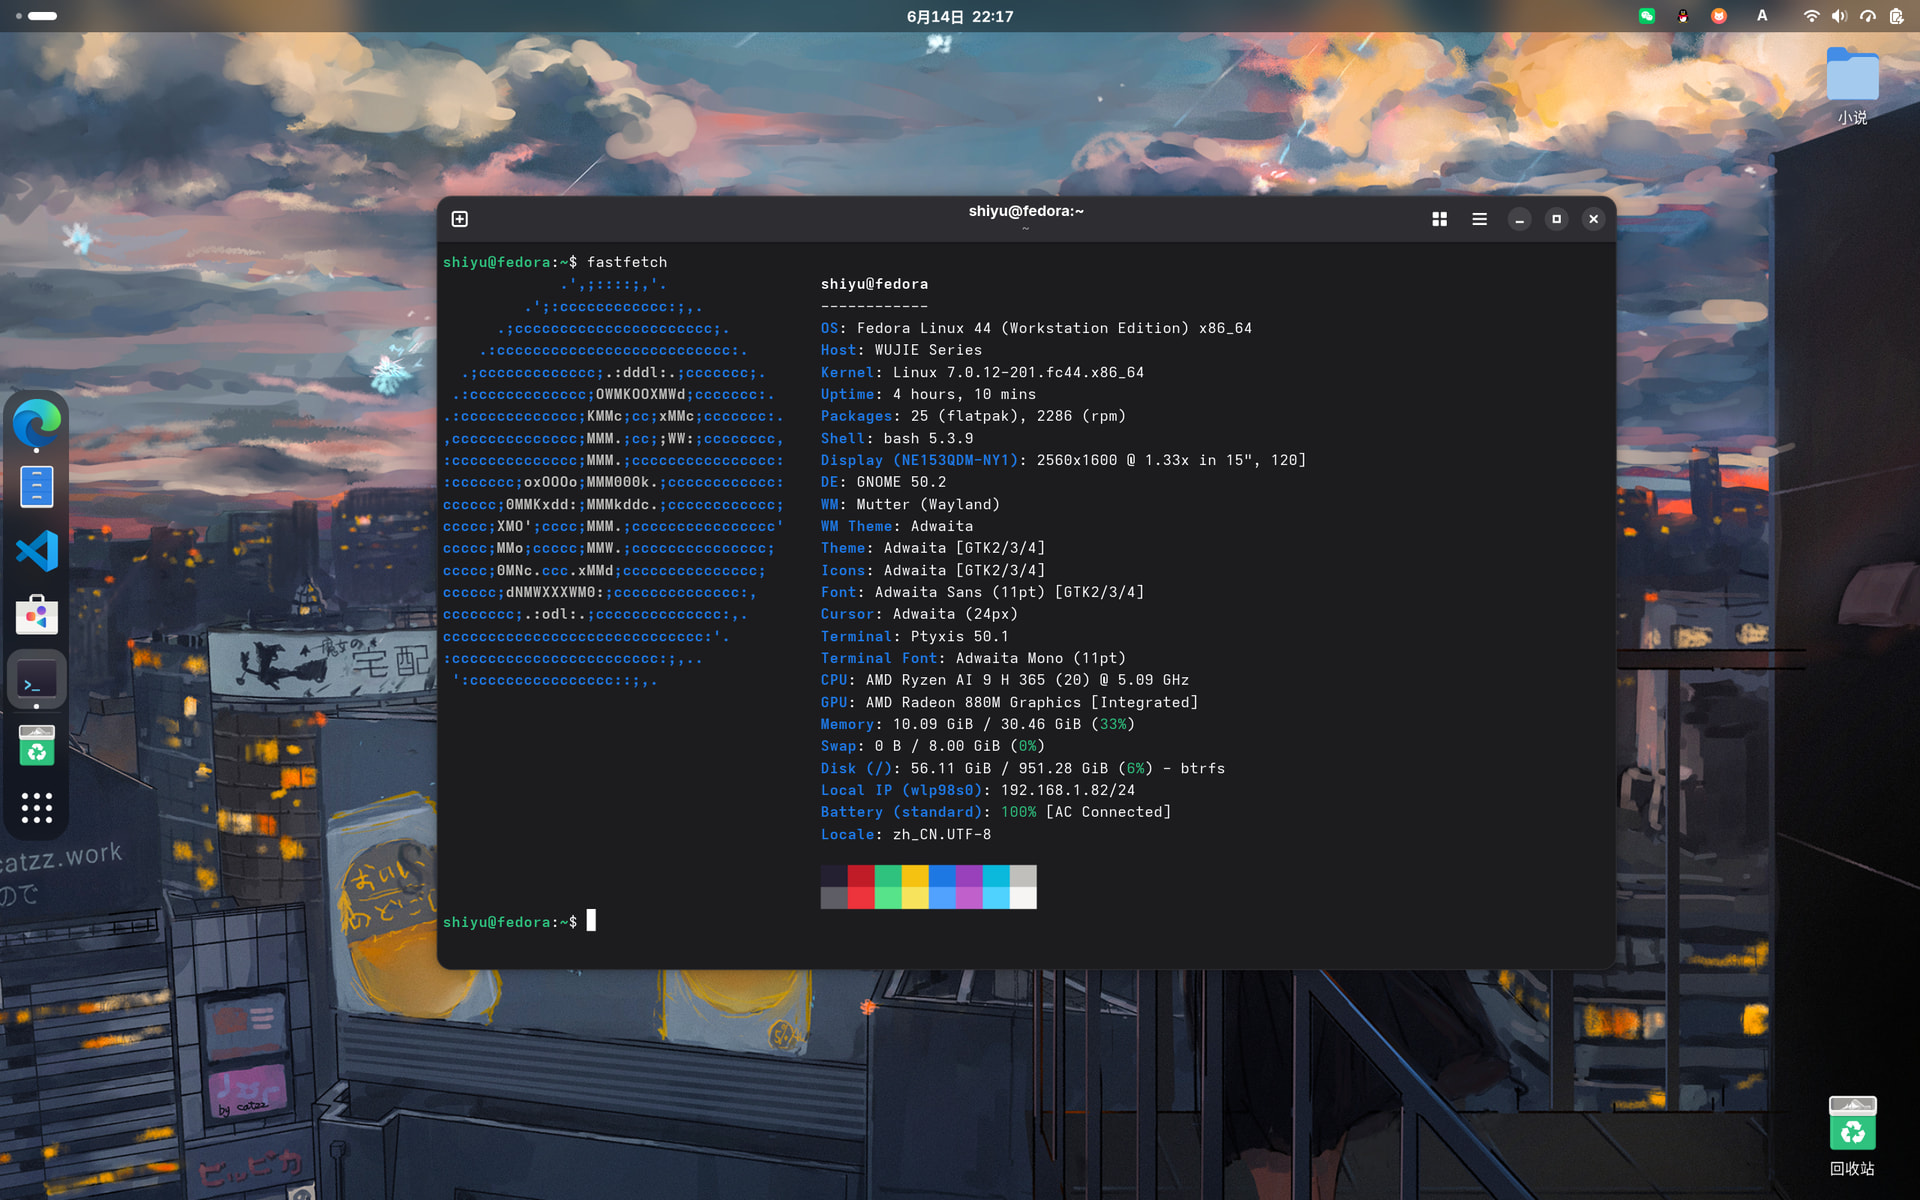Viewport: 1920px width, 1200px height.
Task: Click the near-black color swatch
Action: (834, 876)
